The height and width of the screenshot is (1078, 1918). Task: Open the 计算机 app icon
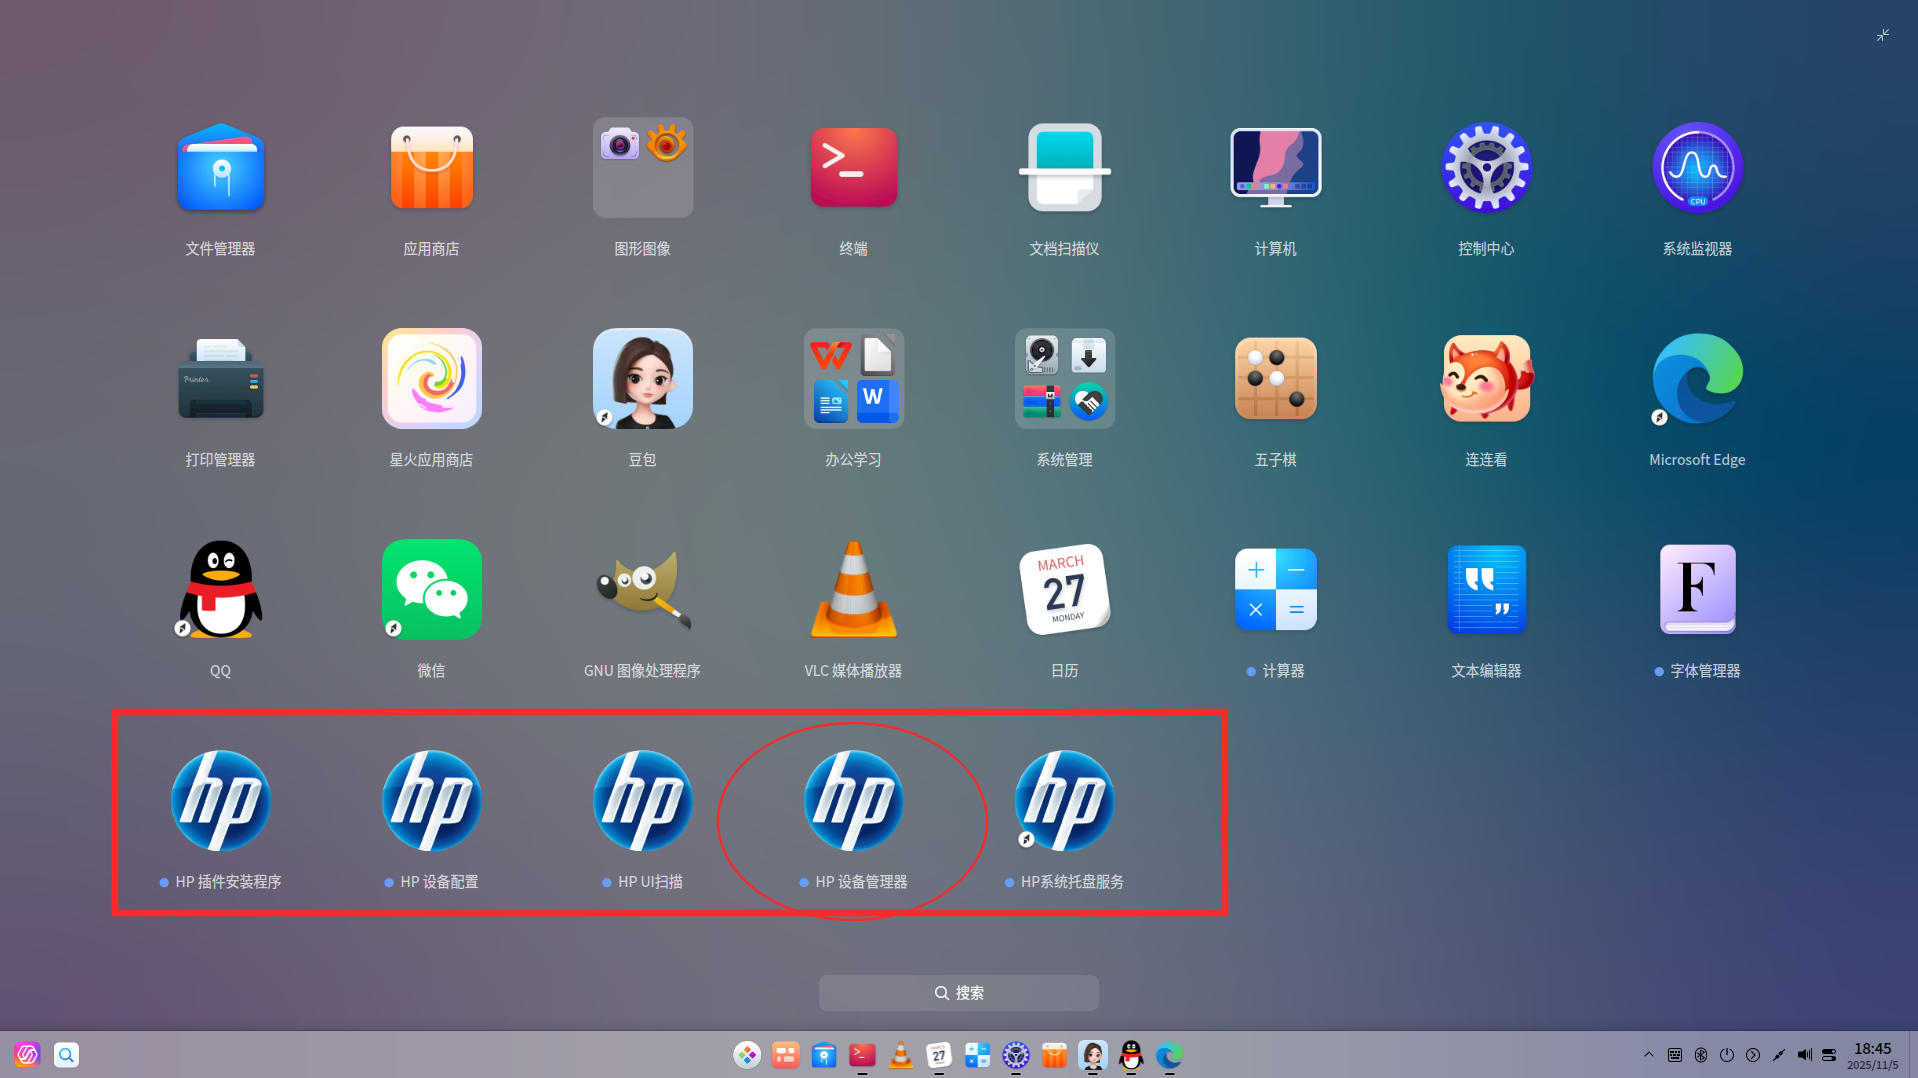pyautogui.click(x=1275, y=168)
